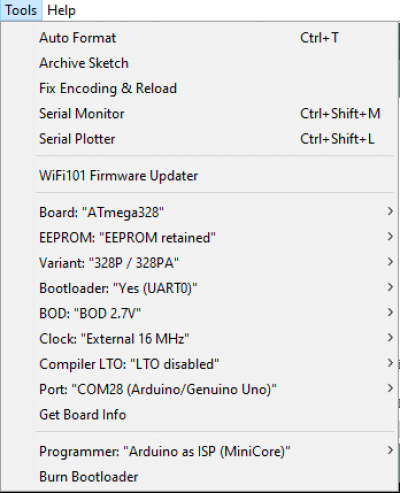Expand the Variant 328P / 328PA submenu arrow
The width and height of the screenshot is (400, 493).
(390, 262)
